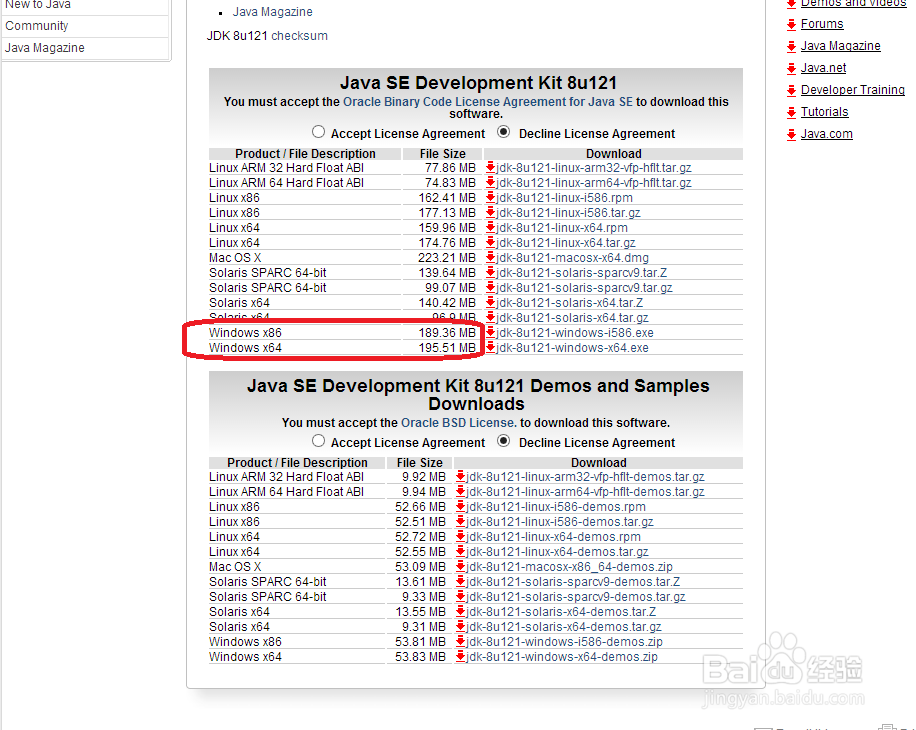The image size is (916, 730).
Task: Click download arrow icon beside jdk-8u121-solaris-x64.tar.Z
Action: [x=491, y=303]
